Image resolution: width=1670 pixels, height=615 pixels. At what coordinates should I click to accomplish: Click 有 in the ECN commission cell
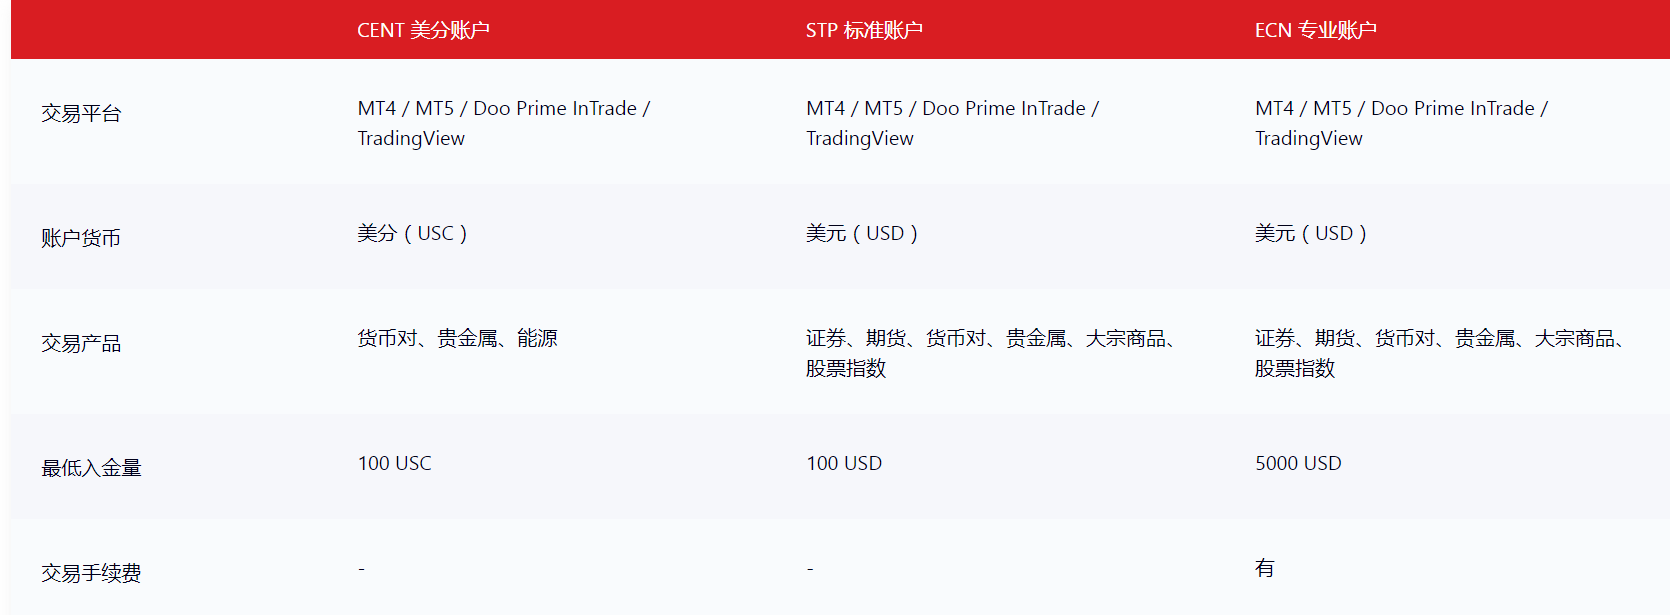pos(1265,568)
